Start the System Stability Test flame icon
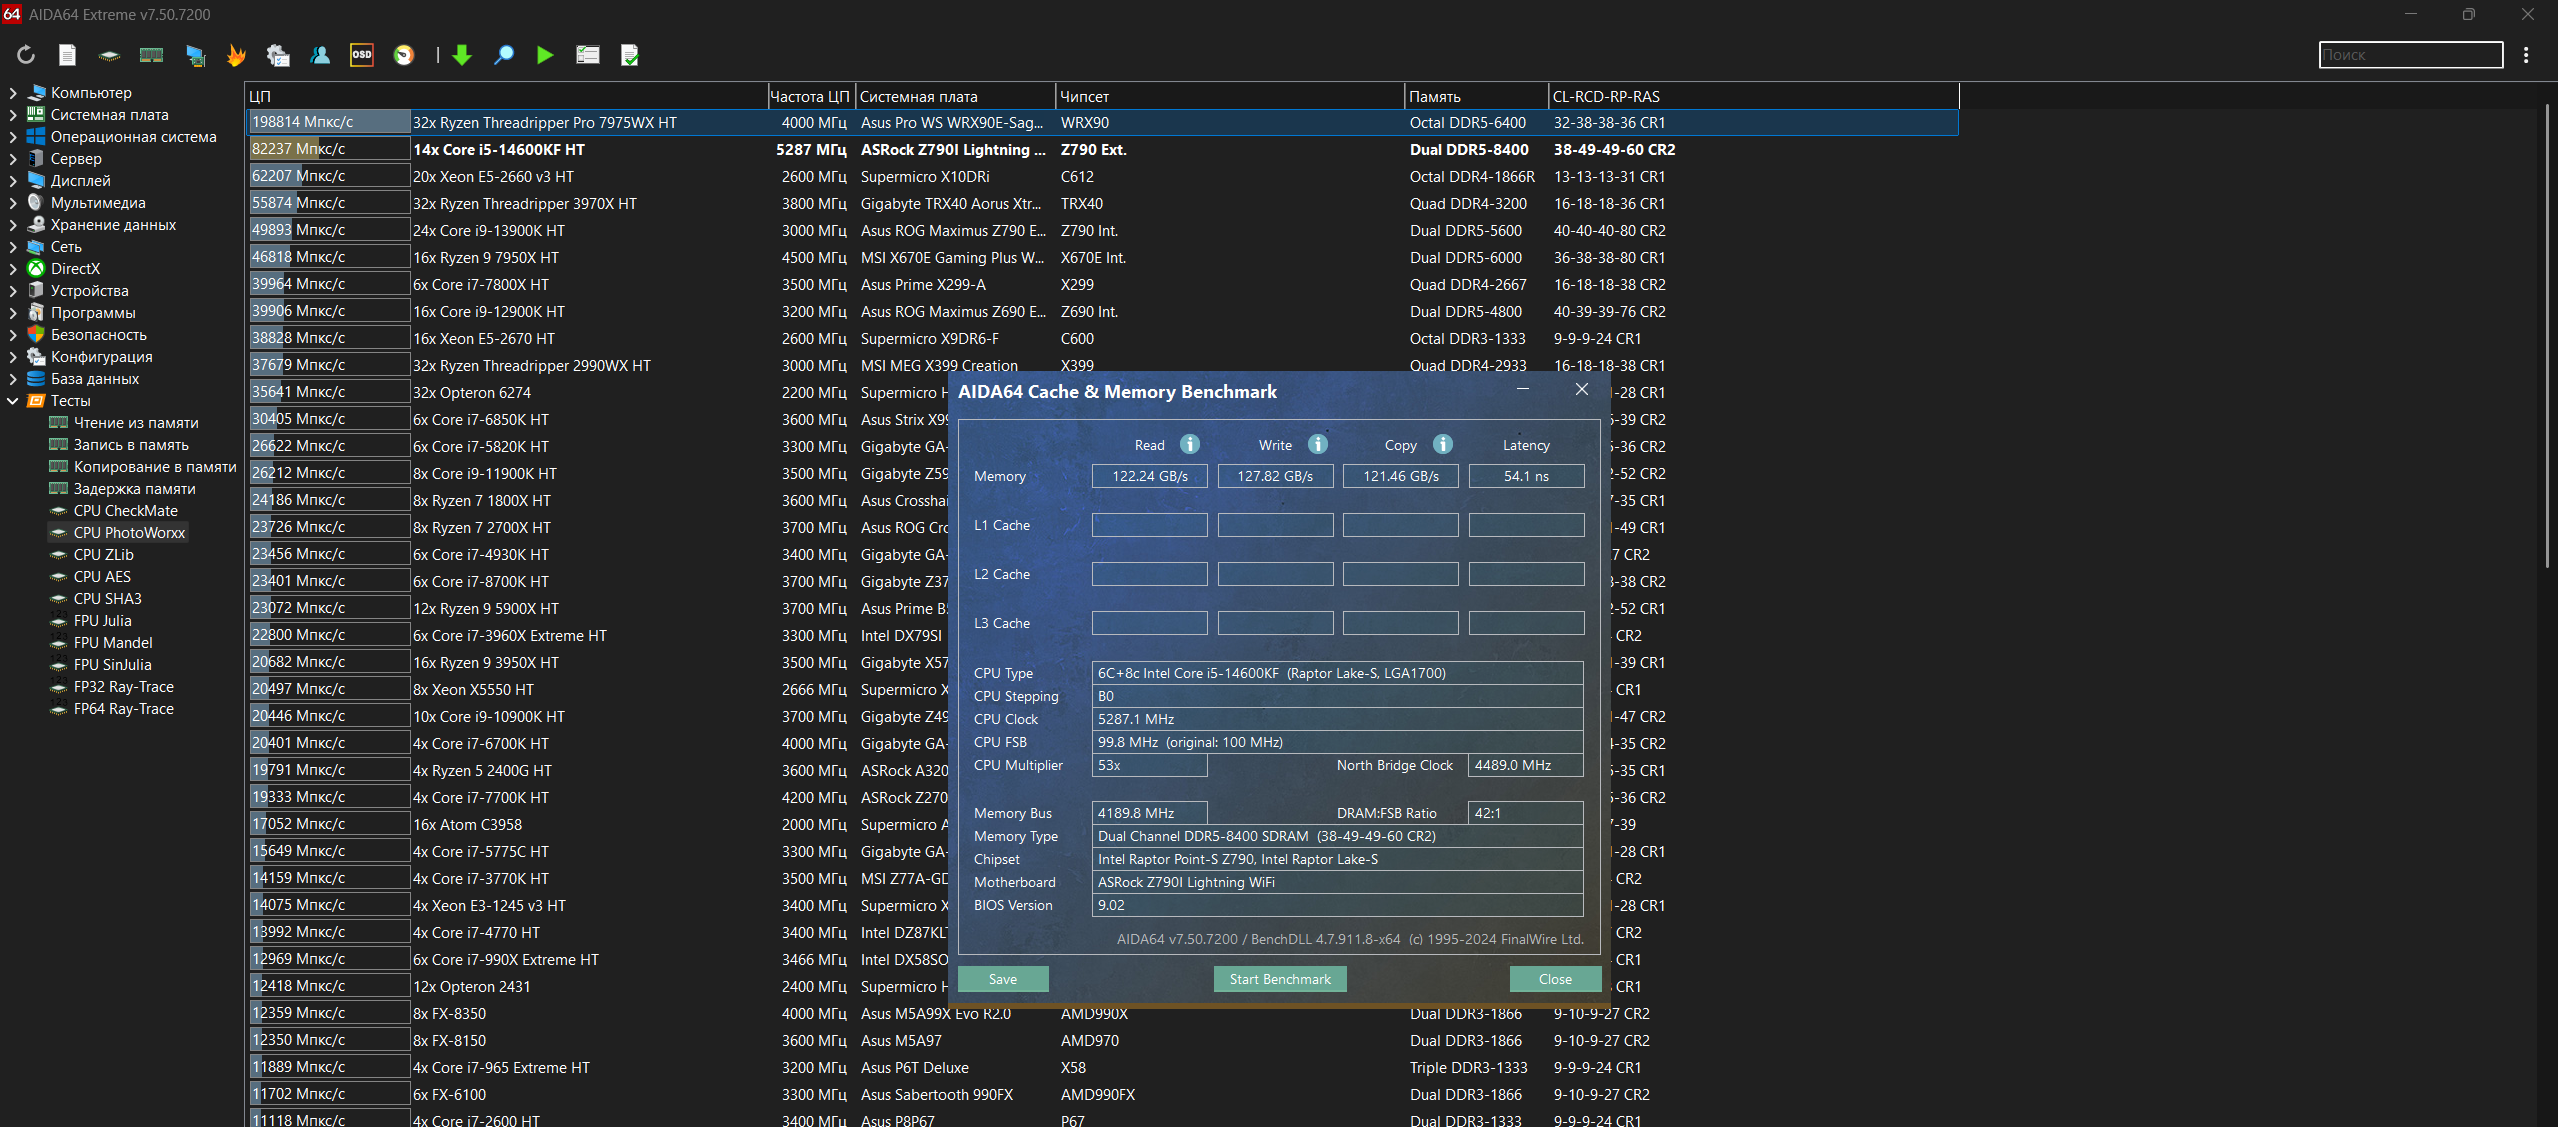Screen dimensions: 2558x1127 click(x=236, y=55)
